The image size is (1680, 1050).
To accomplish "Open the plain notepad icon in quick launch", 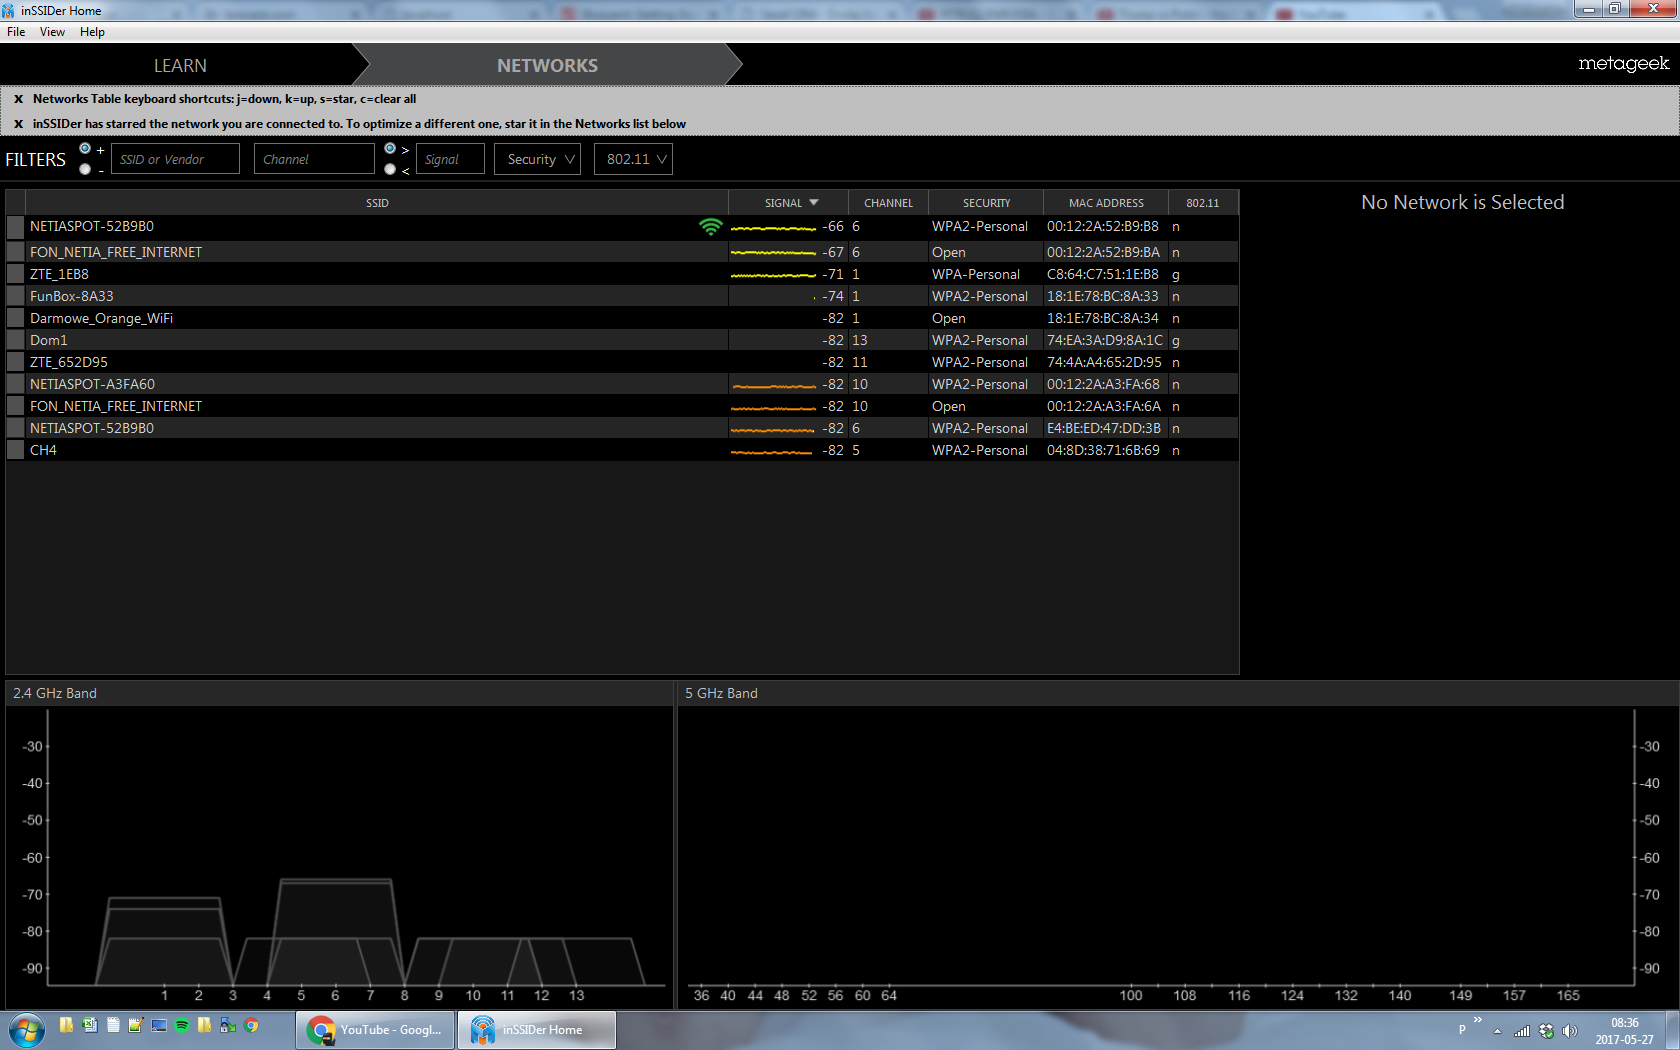I will (113, 1025).
